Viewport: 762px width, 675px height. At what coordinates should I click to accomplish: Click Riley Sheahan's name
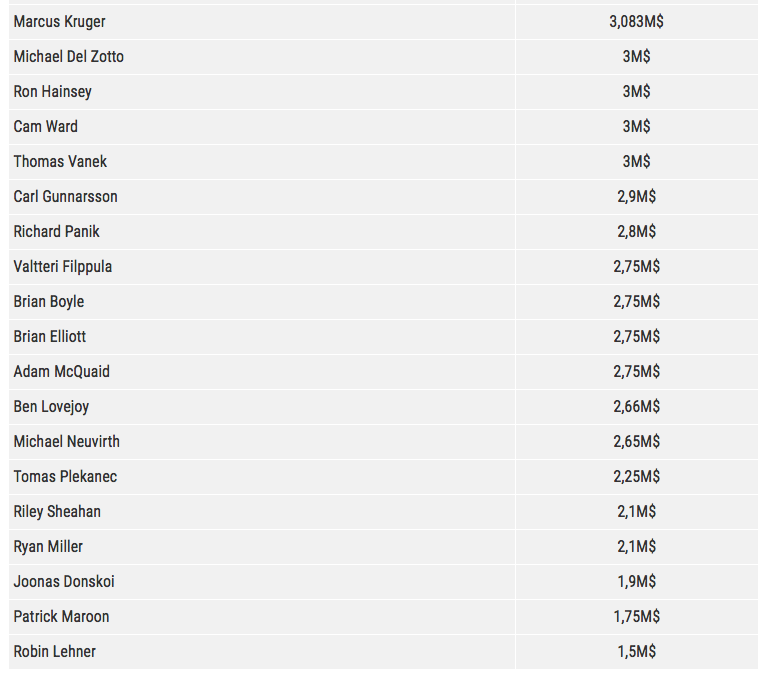click(x=57, y=511)
